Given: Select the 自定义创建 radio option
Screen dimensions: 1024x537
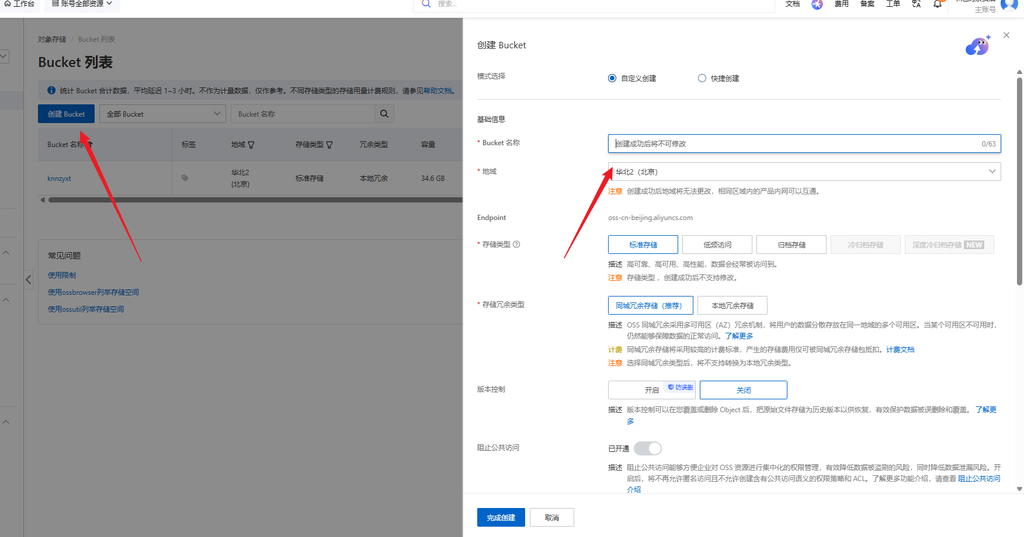Looking at the screenshot, I should 612,78.
